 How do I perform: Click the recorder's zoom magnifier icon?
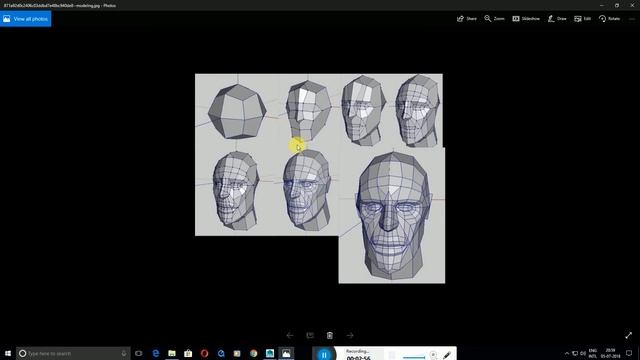433,355
